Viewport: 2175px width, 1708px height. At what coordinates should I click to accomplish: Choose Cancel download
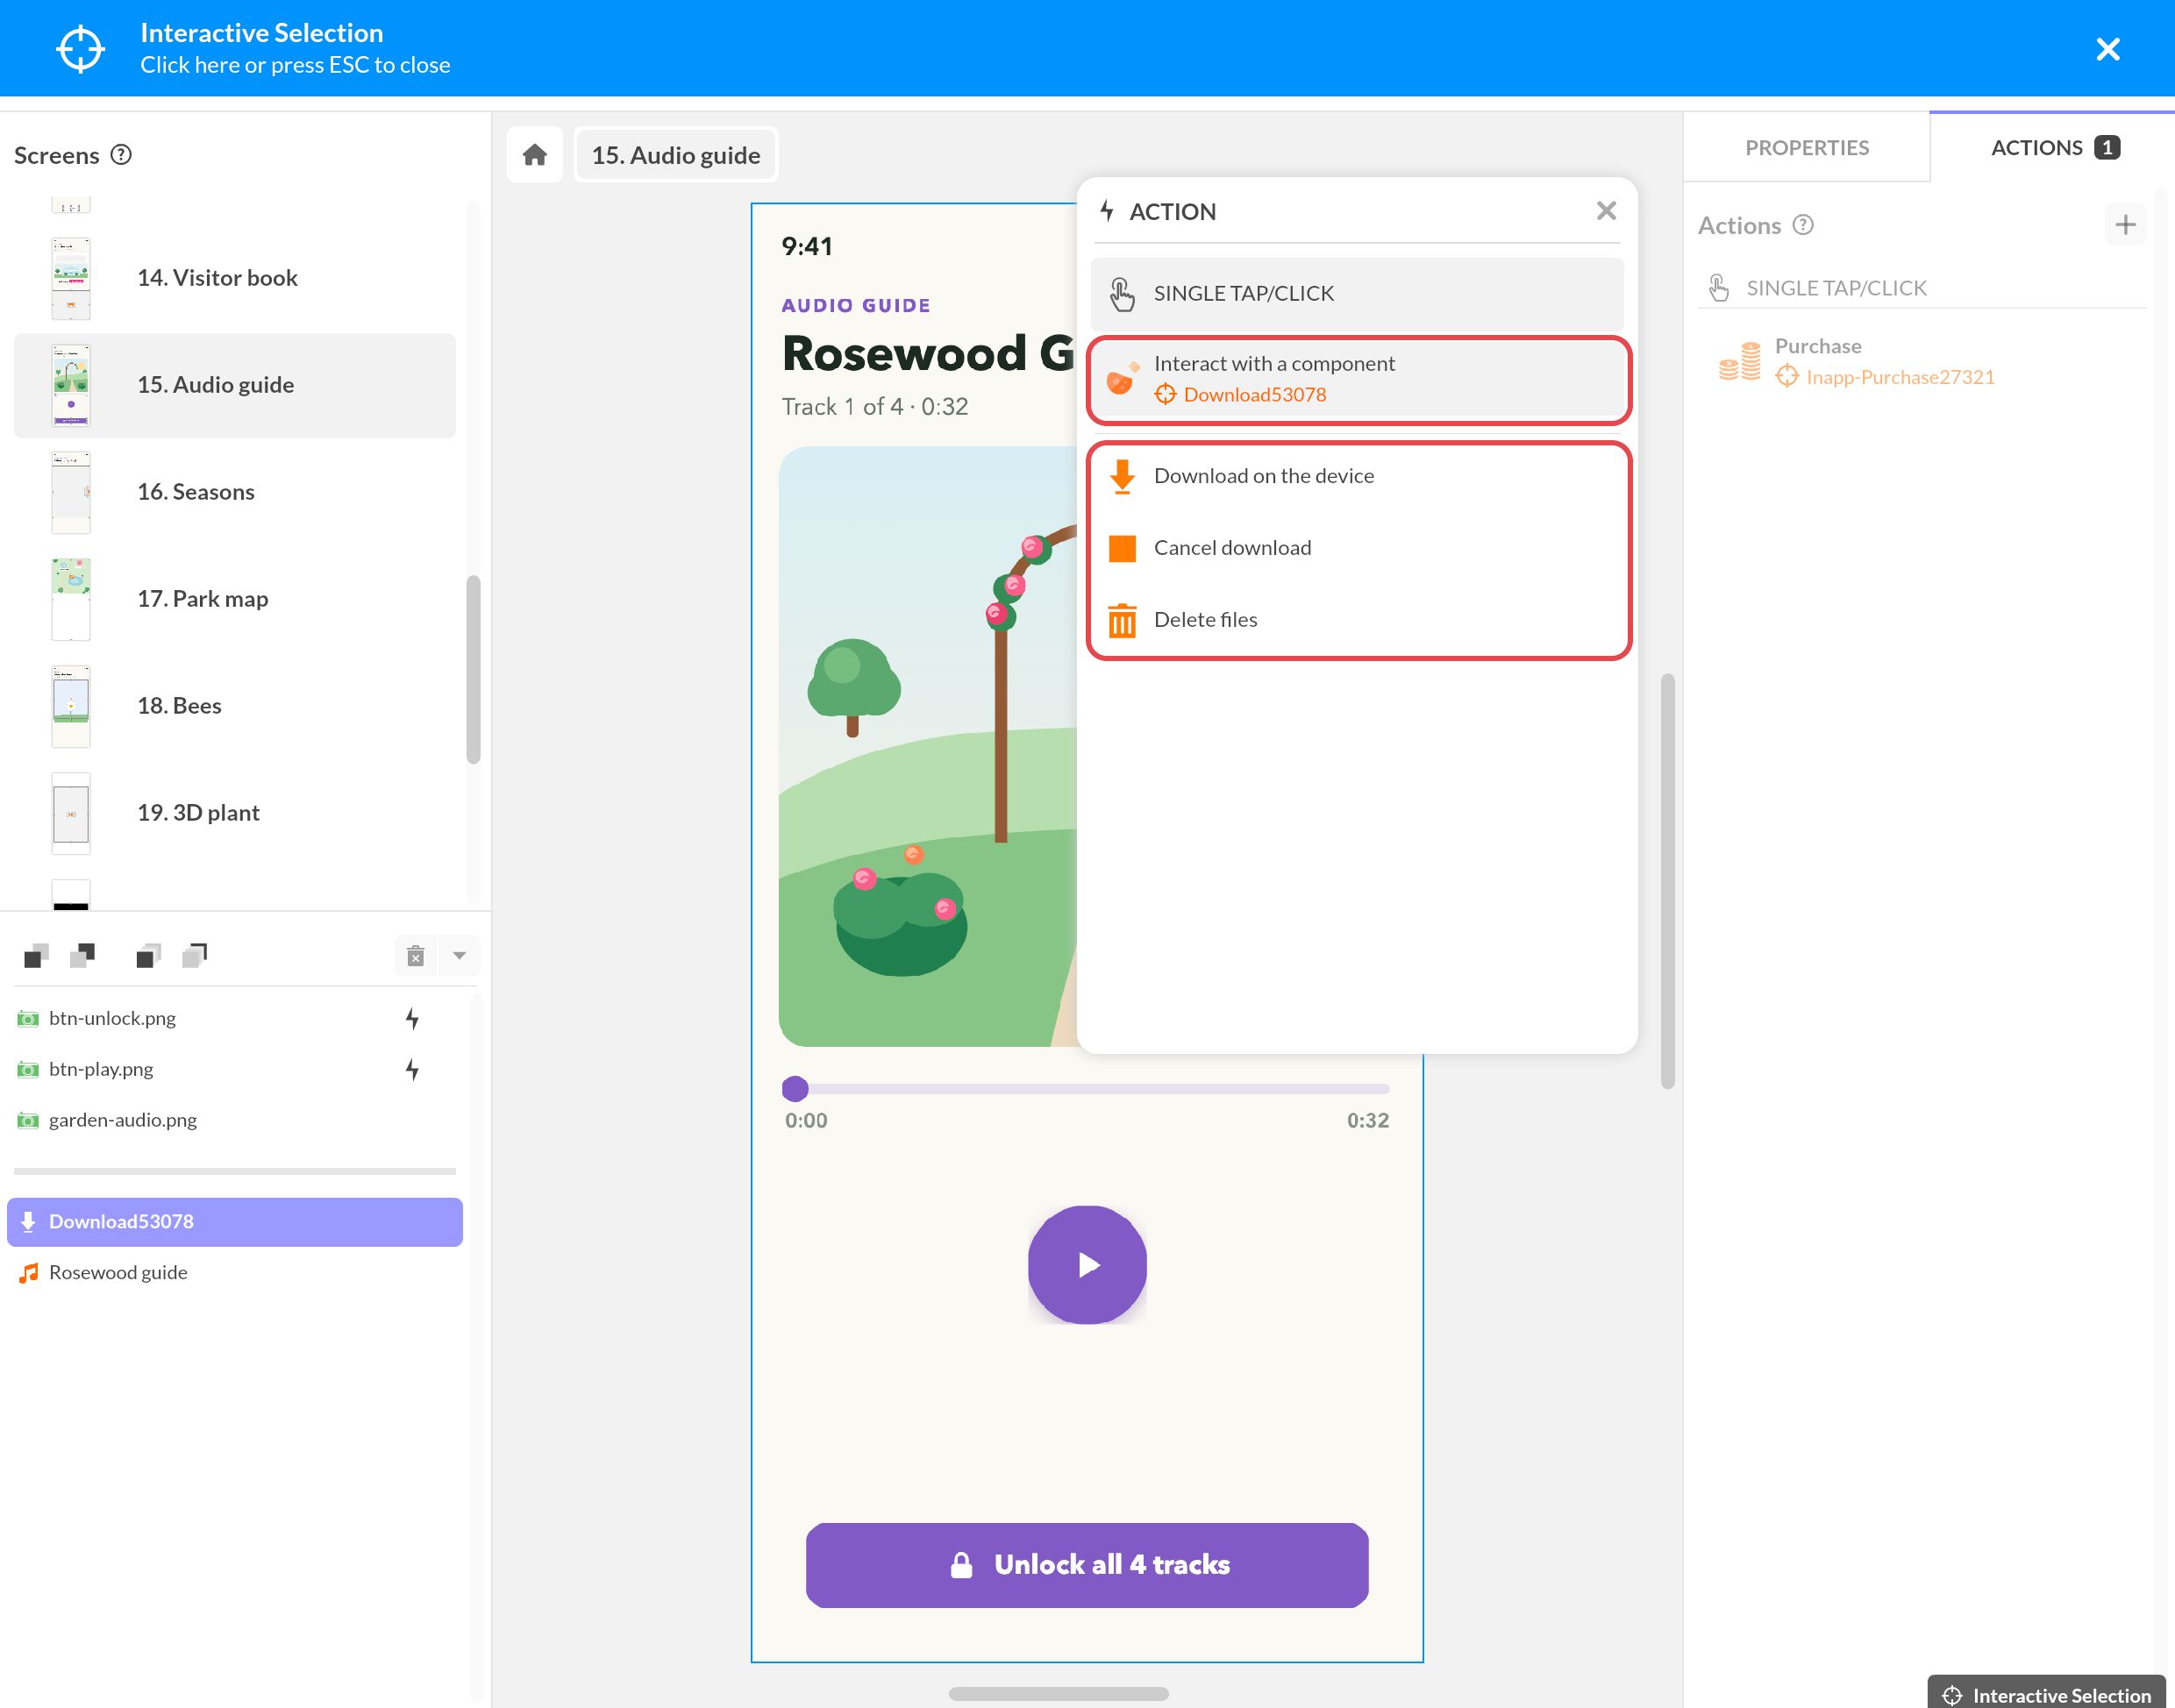coord(1357,548)
